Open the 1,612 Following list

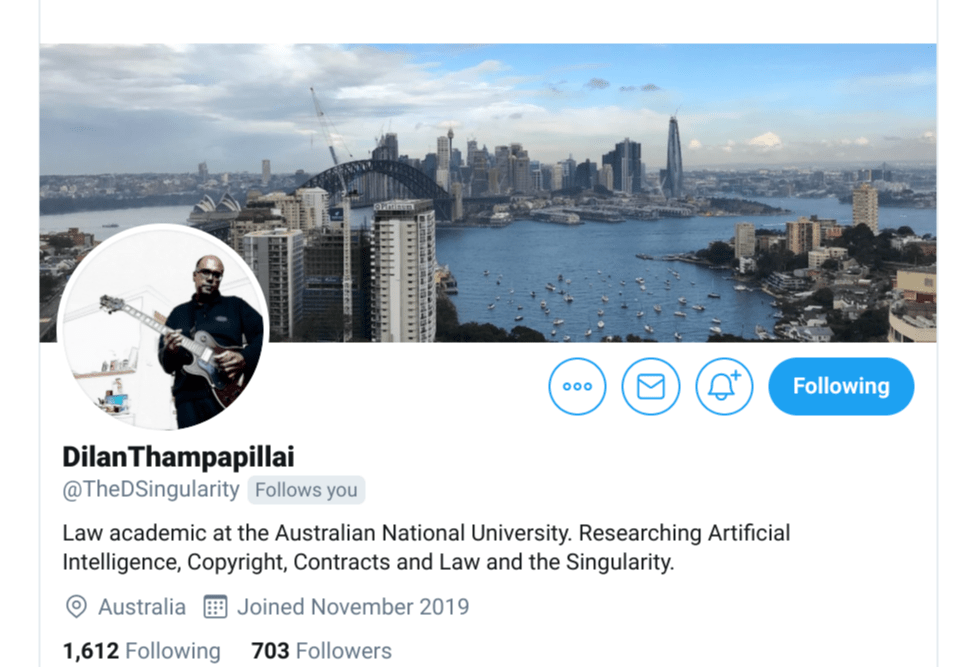click(x=142, y=651)
